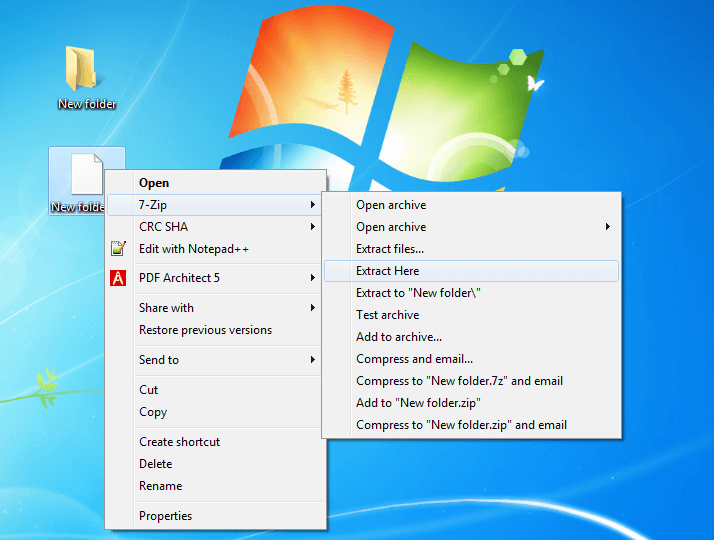Choose Open in the context menu

(216, 183)
